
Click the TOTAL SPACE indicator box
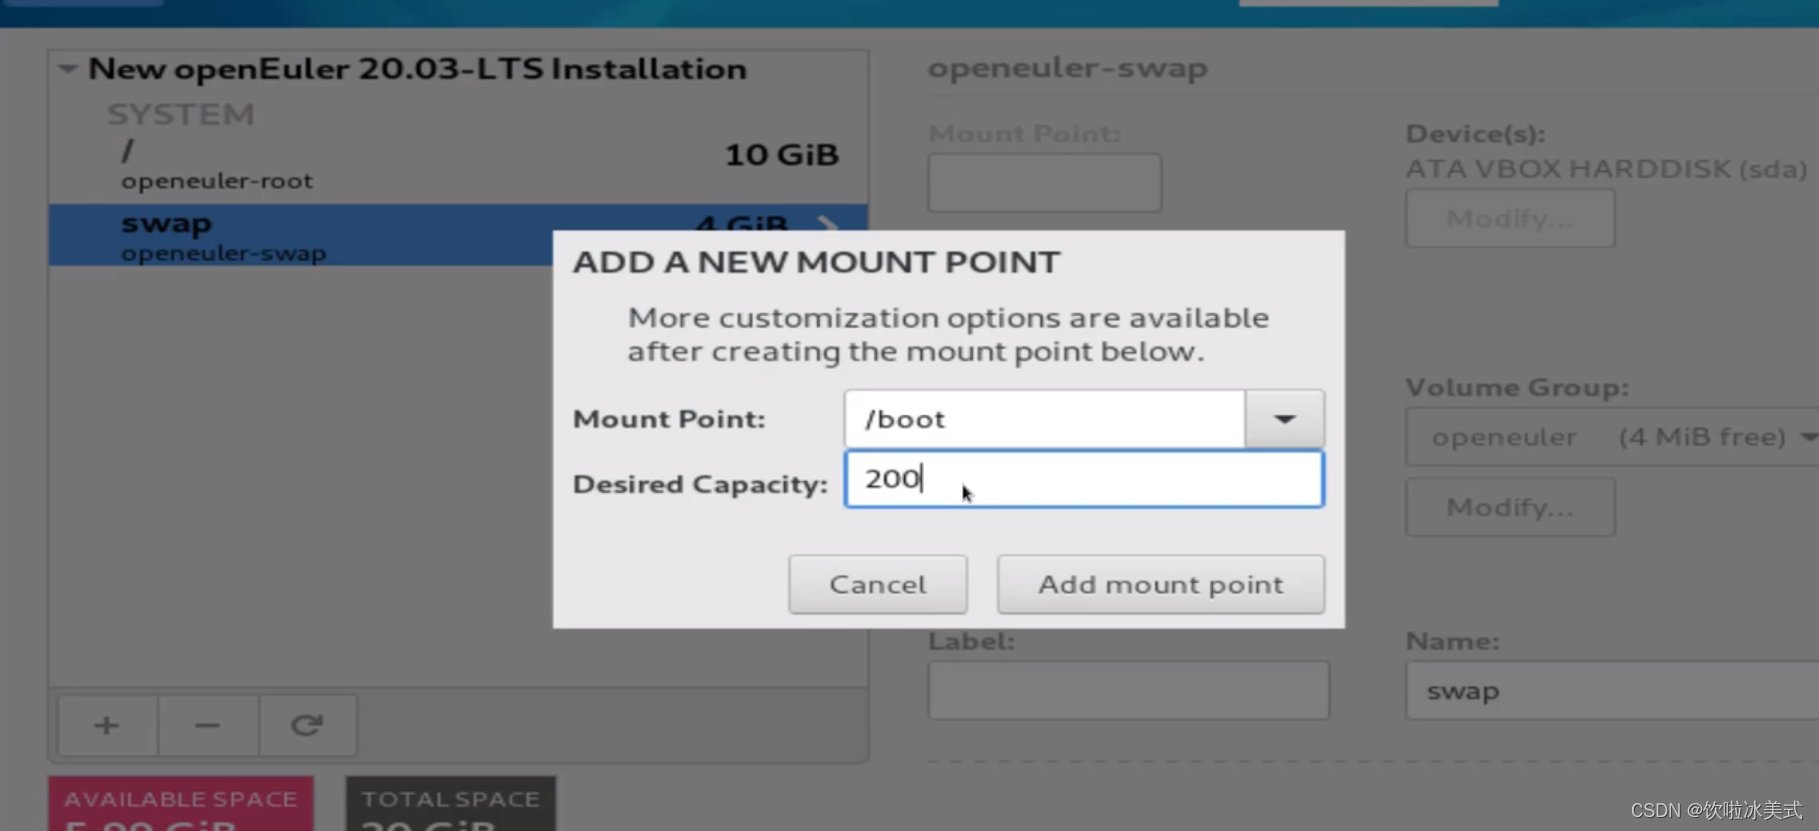pyautogui.click(x=451, y=804)
